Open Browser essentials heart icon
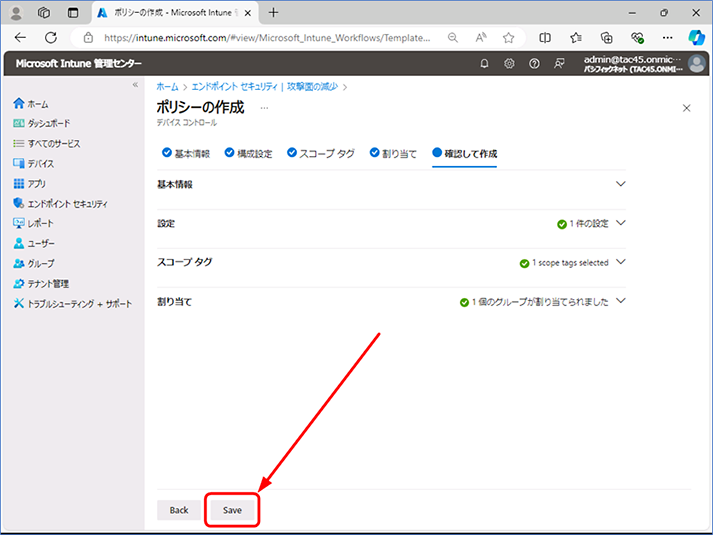 click(637, 38)
